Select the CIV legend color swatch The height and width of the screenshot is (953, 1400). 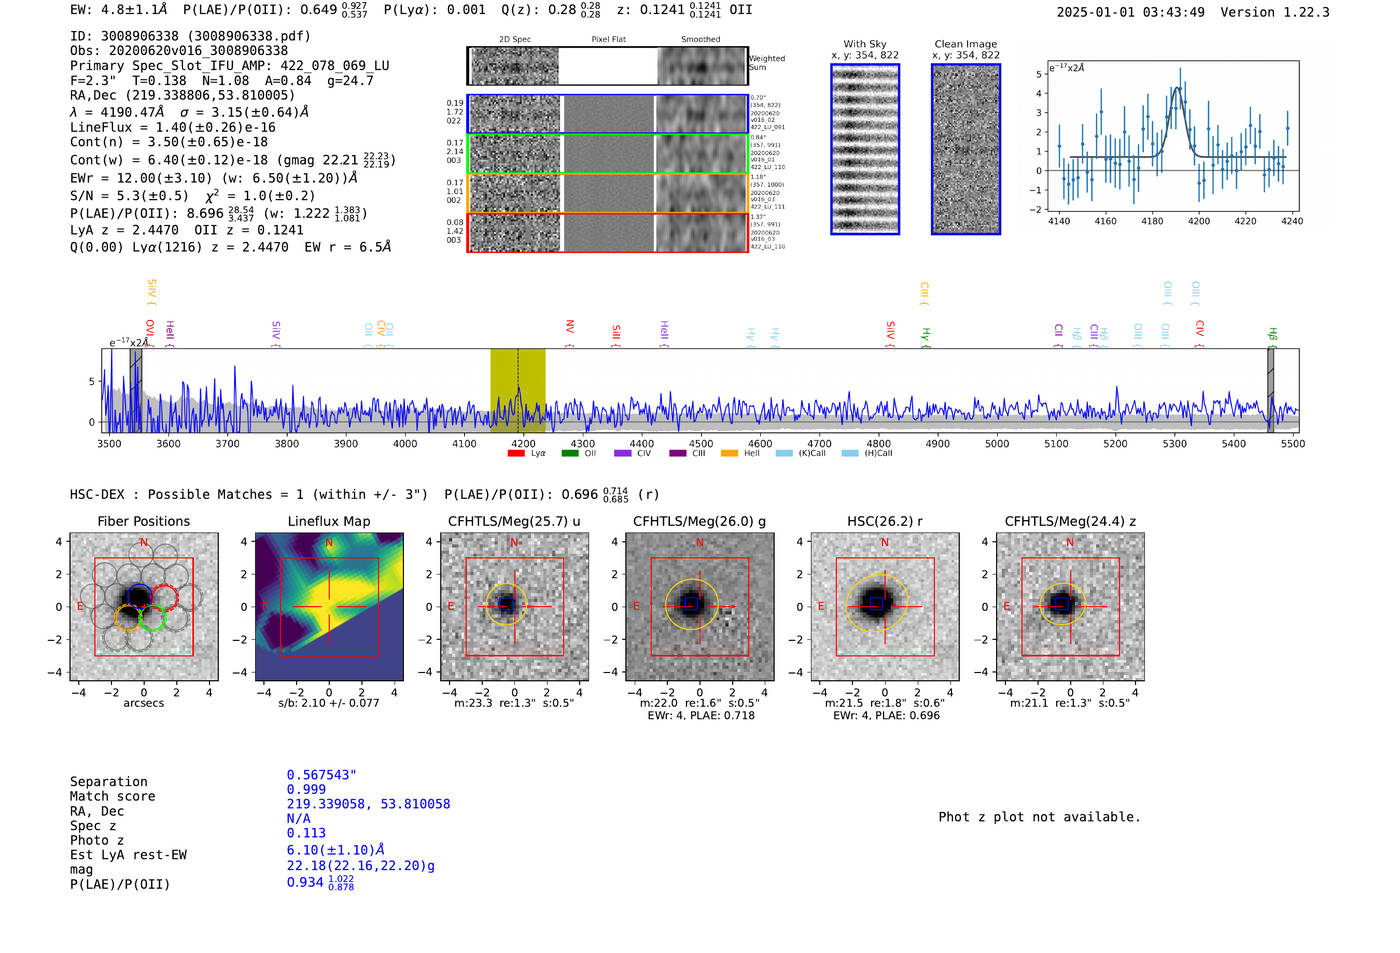click(x=623, y=453)
